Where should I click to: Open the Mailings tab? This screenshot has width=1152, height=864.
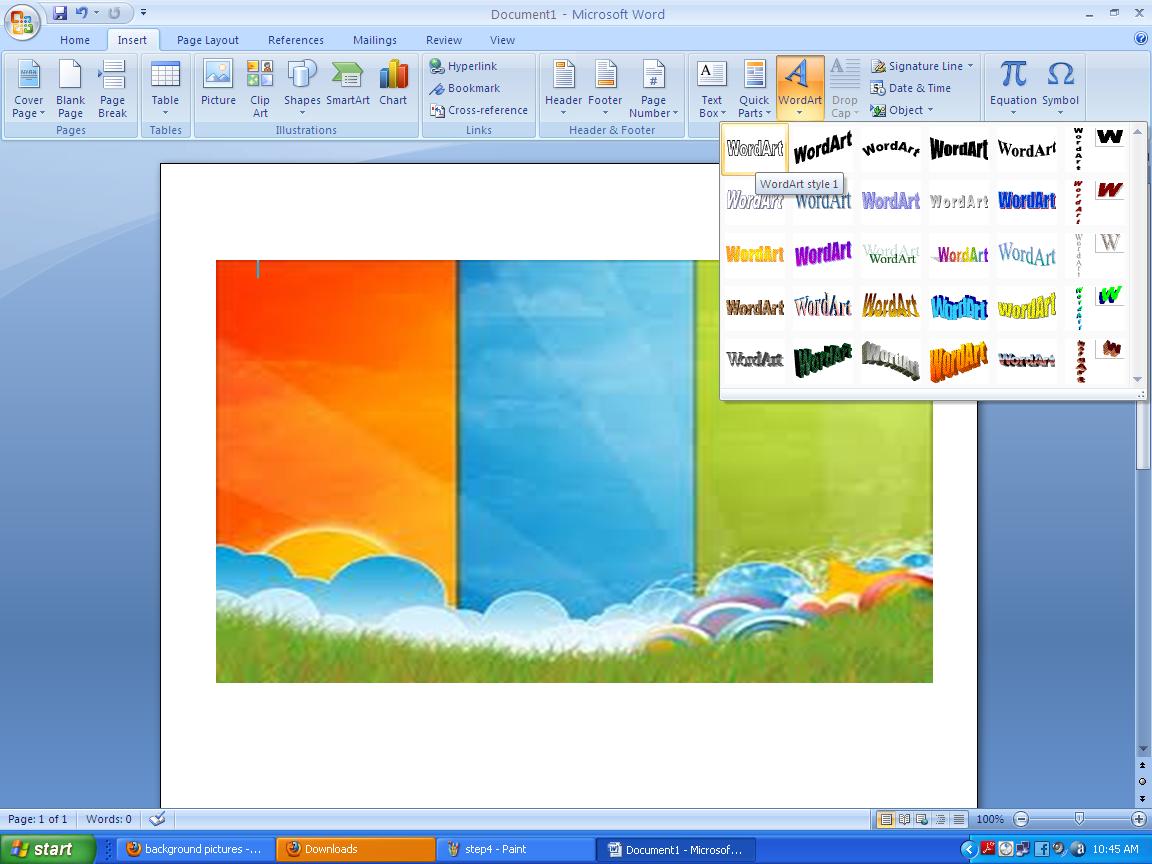tap(375, 40)
